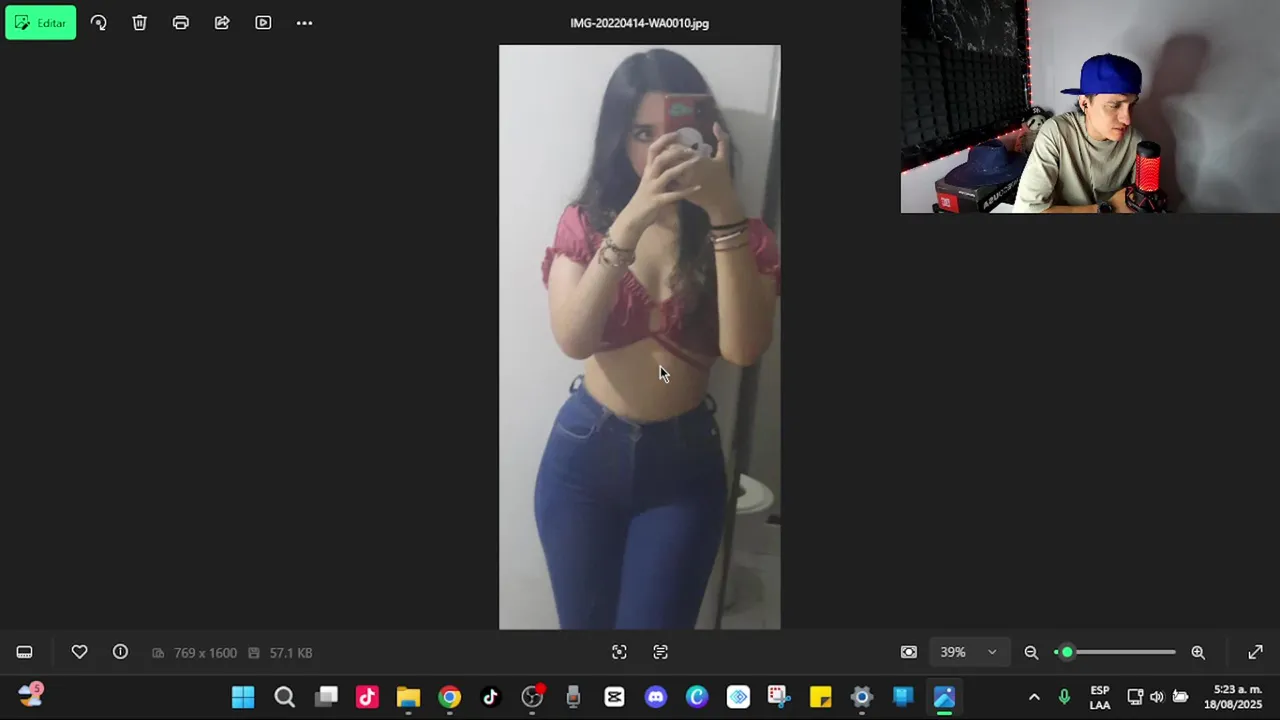Screen dimensions: 1280x720
Task: Click the 57.1 KB file size text
Action: [290, 653]
